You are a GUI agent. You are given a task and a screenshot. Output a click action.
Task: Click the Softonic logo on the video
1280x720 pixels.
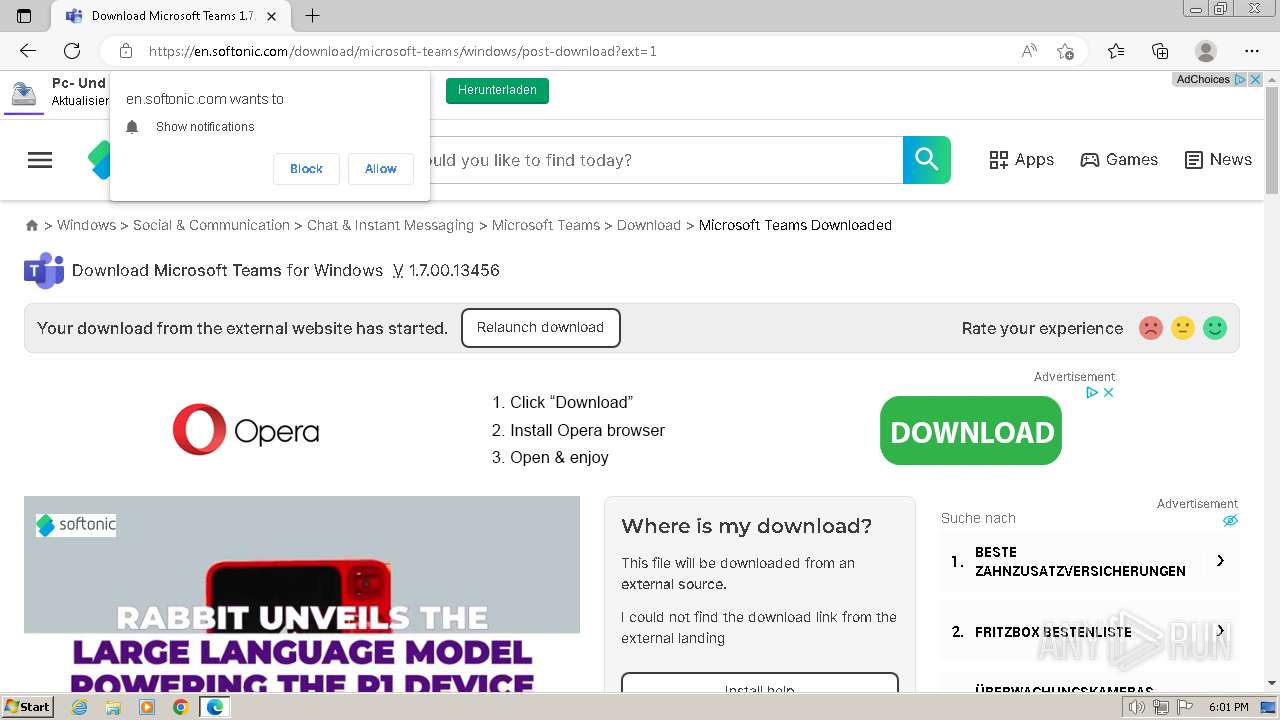[76, 524]
